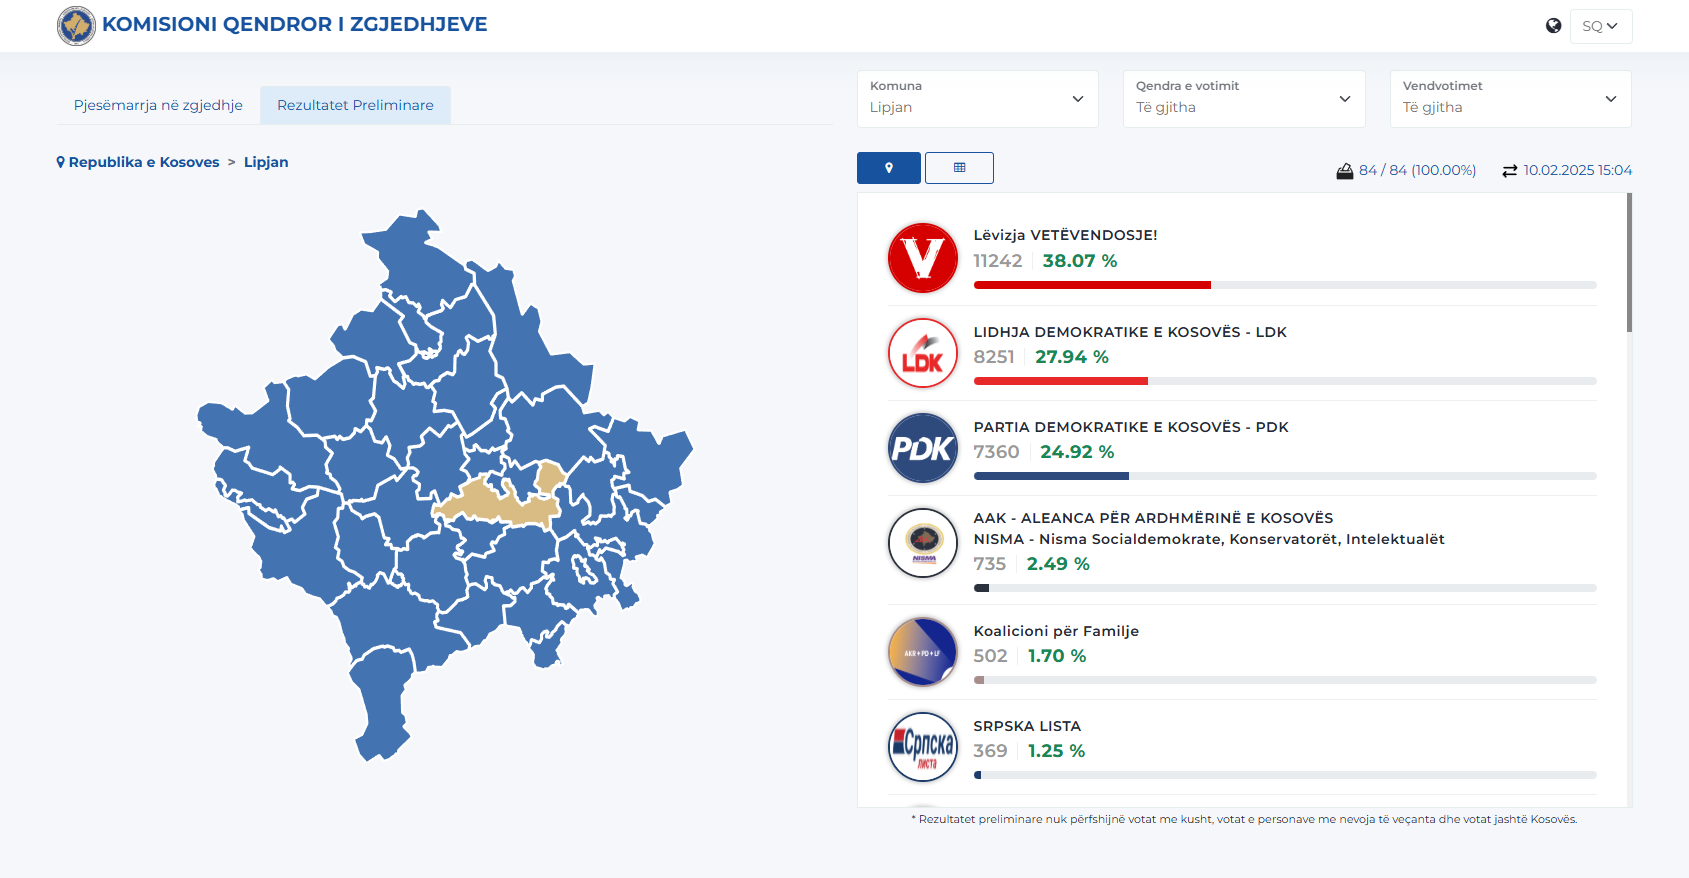1689x878 pixels.
Task: Click the Koalicioni për Familje name
Action: click(1056, 631)
